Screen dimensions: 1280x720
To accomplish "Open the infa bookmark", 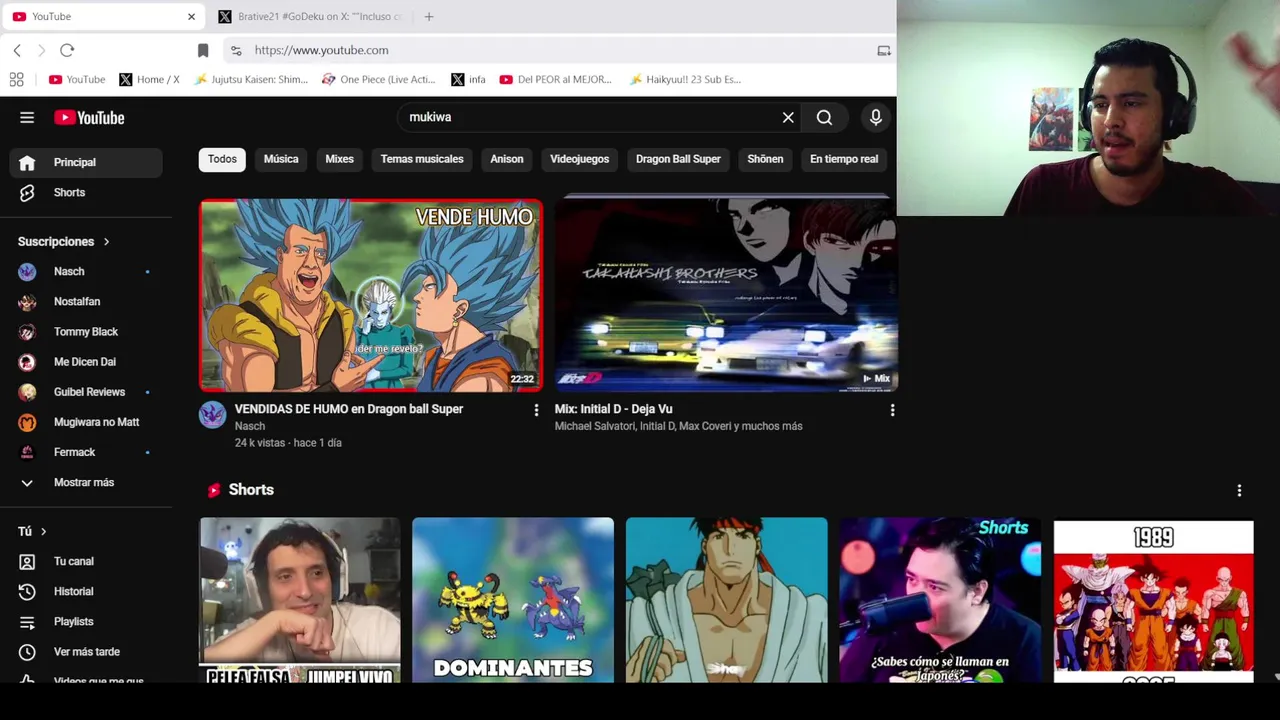I will click(x=468, y=79).
